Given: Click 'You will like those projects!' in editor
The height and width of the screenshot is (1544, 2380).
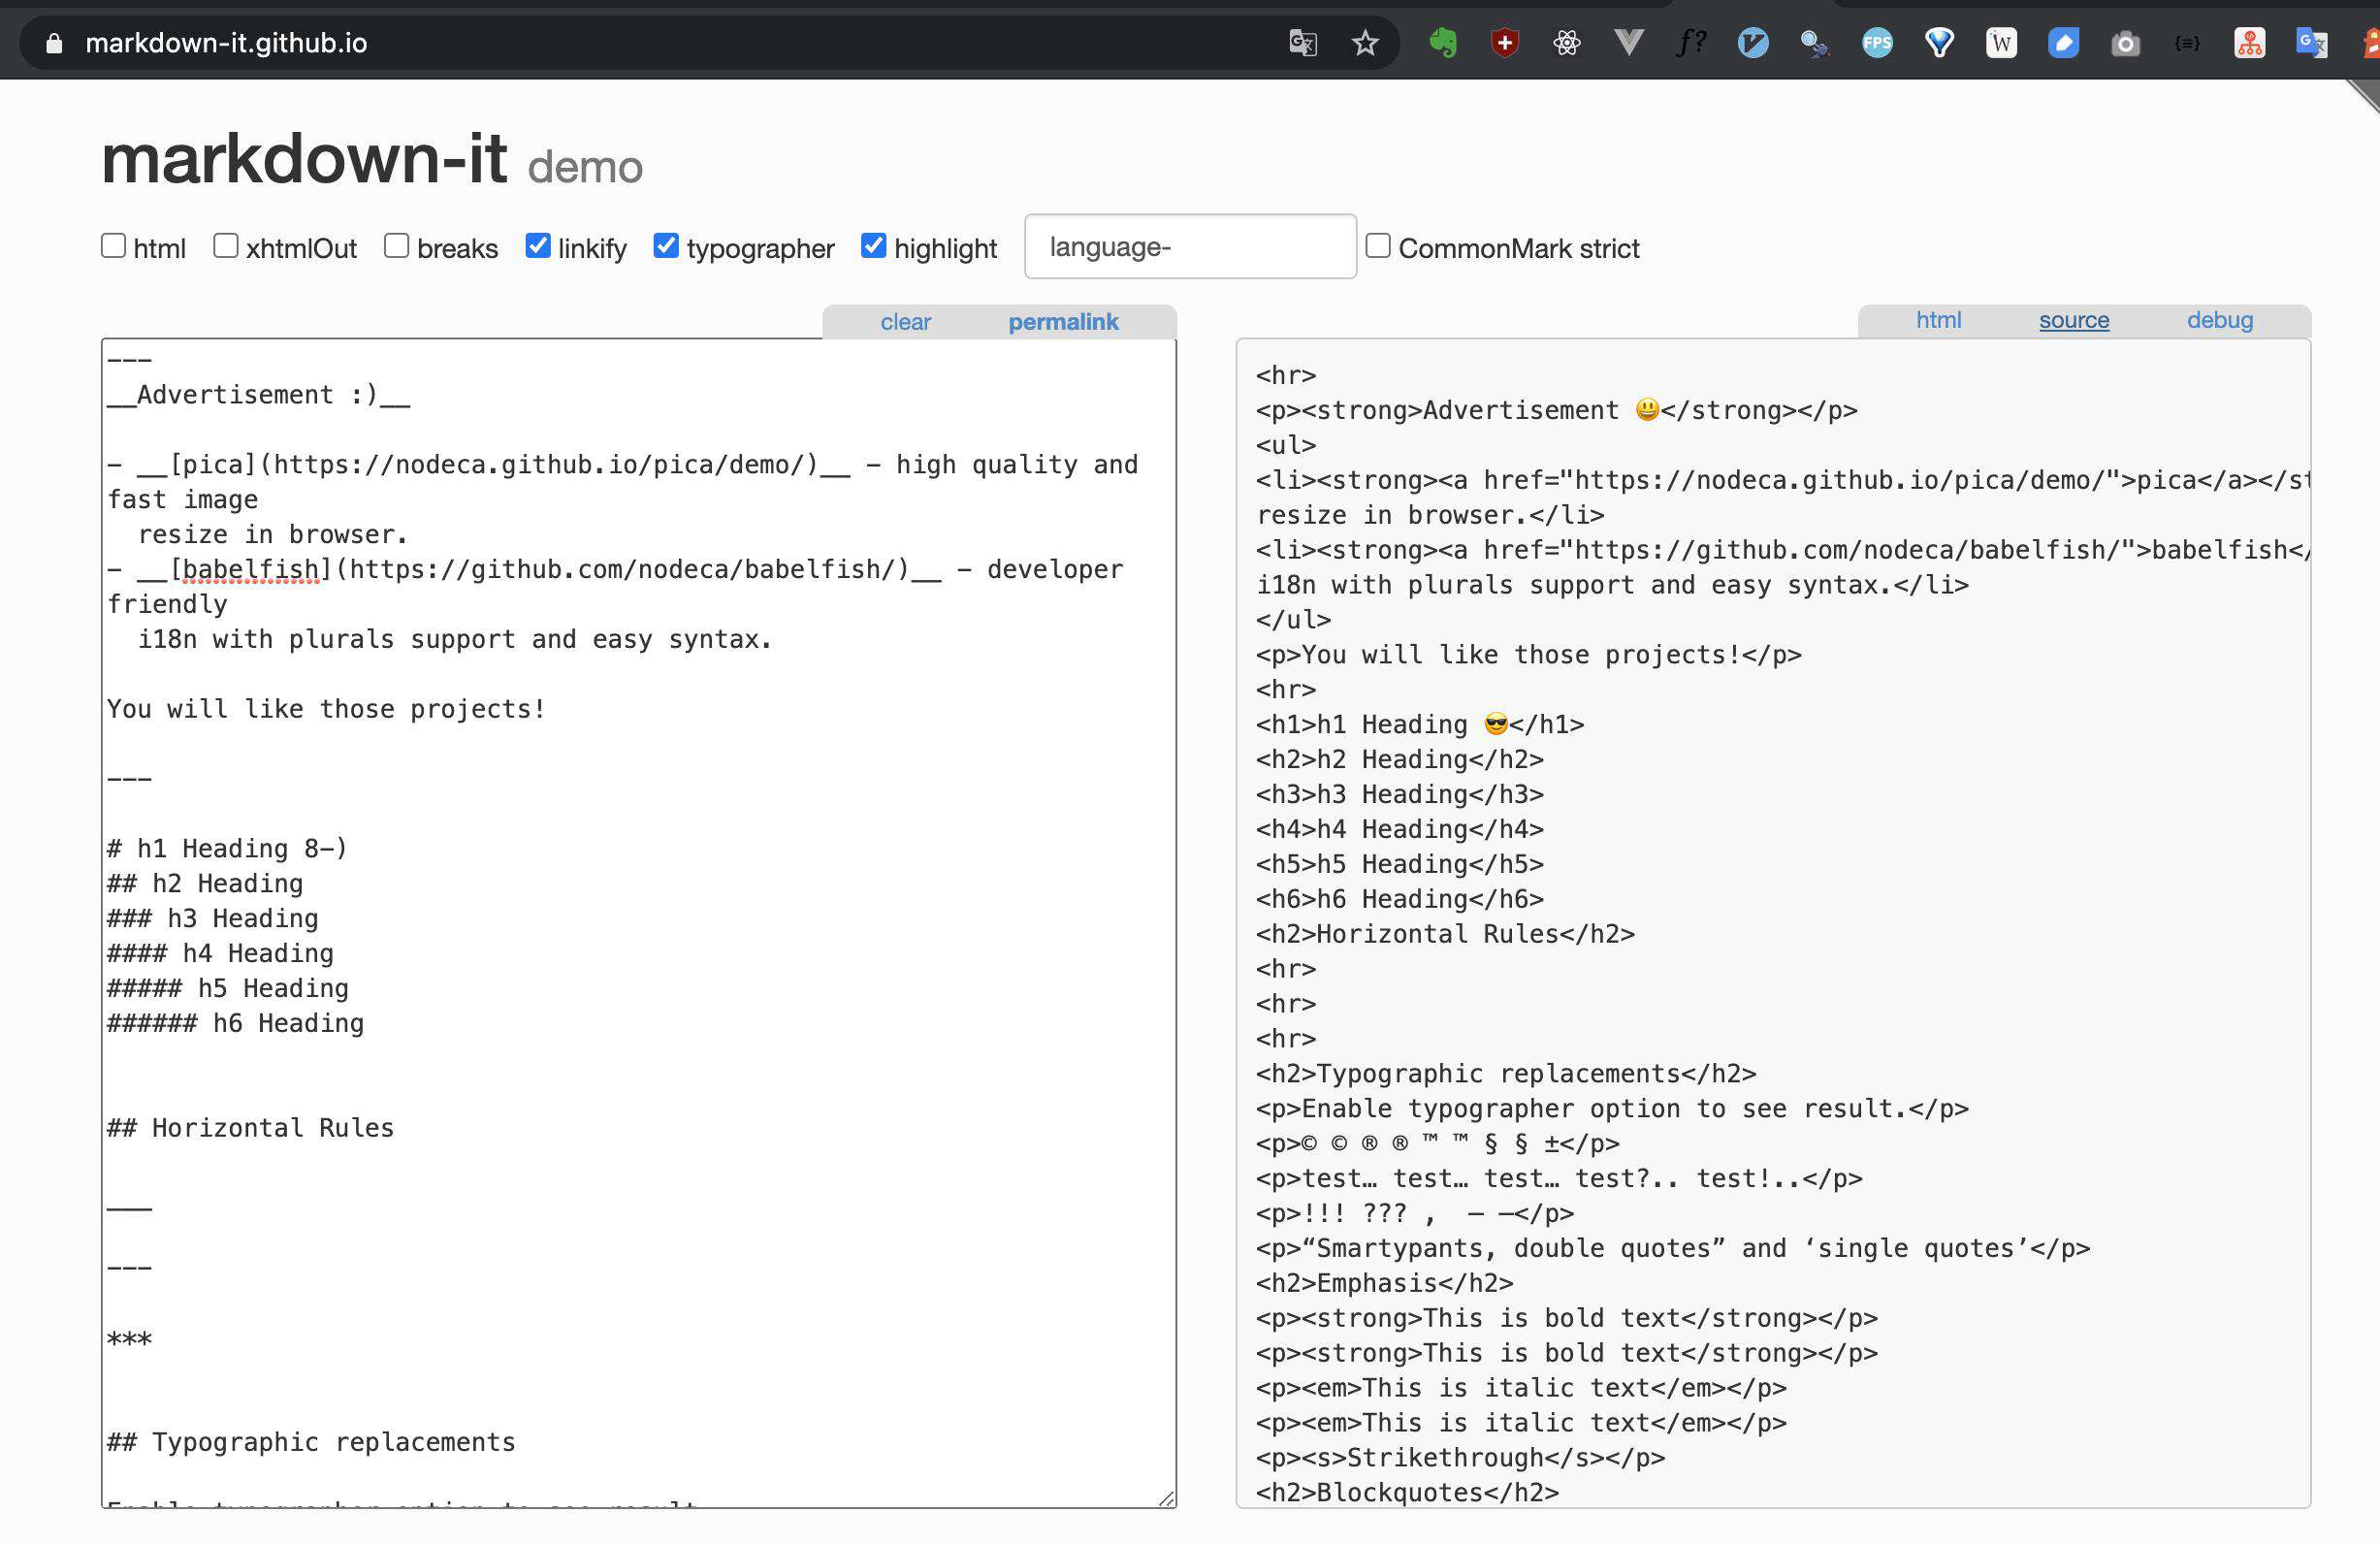Looking at the screenshot, I should click(327, 709).
